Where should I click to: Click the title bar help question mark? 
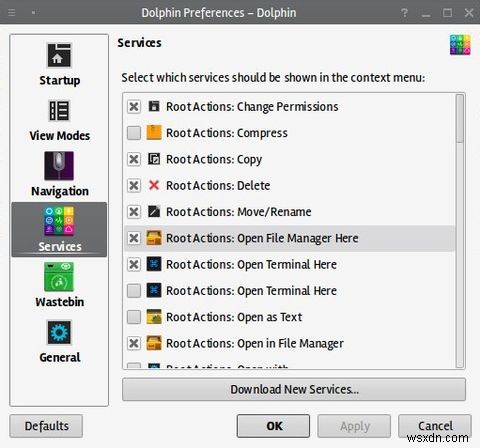[x=404, y=13]
